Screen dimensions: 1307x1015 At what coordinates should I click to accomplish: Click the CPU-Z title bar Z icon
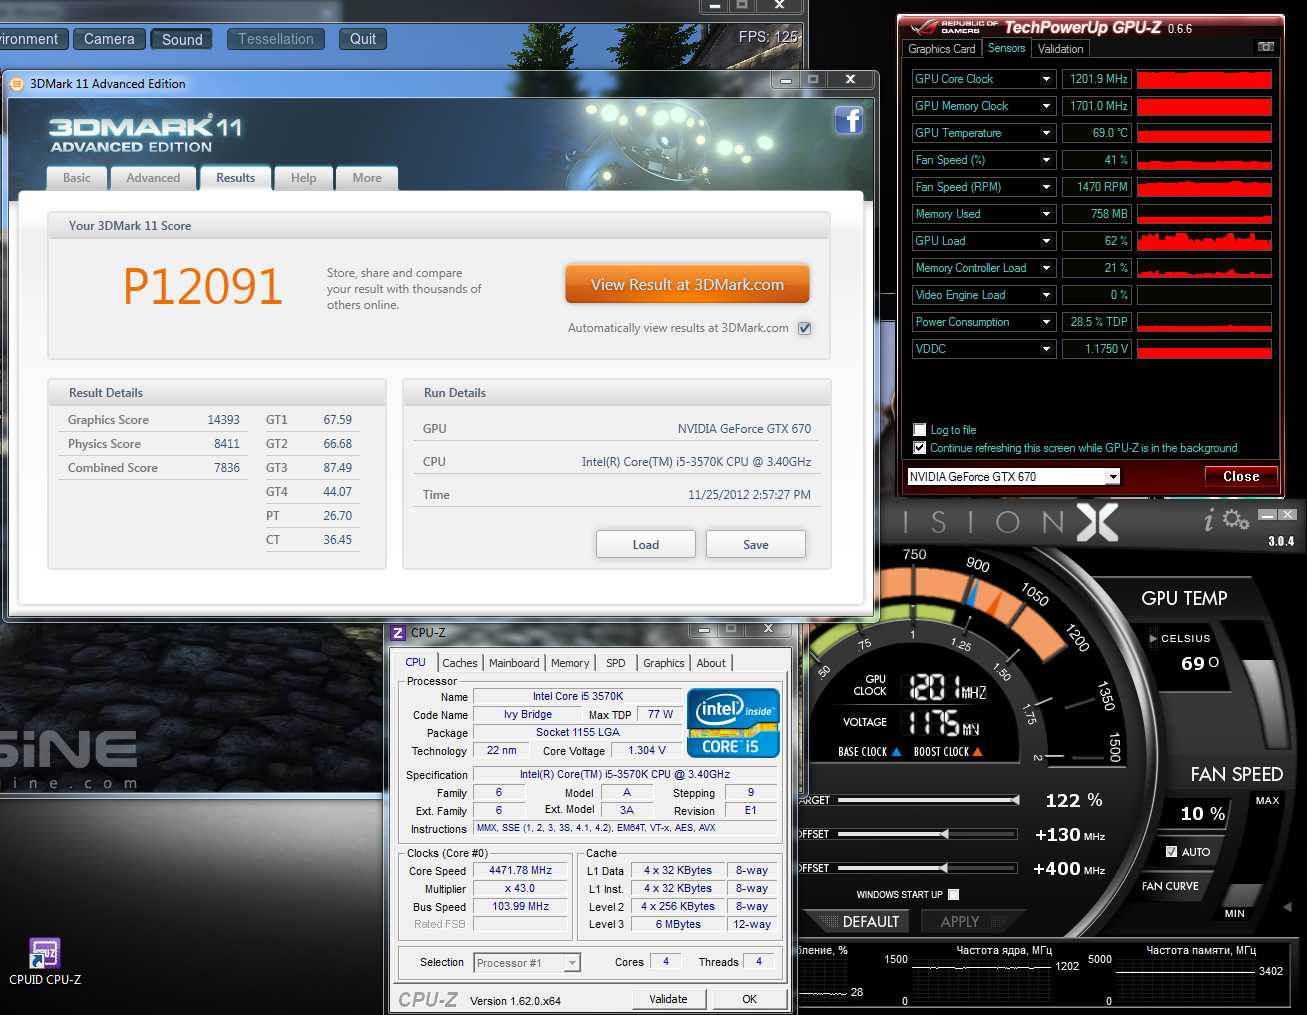[x=398, y=633]
